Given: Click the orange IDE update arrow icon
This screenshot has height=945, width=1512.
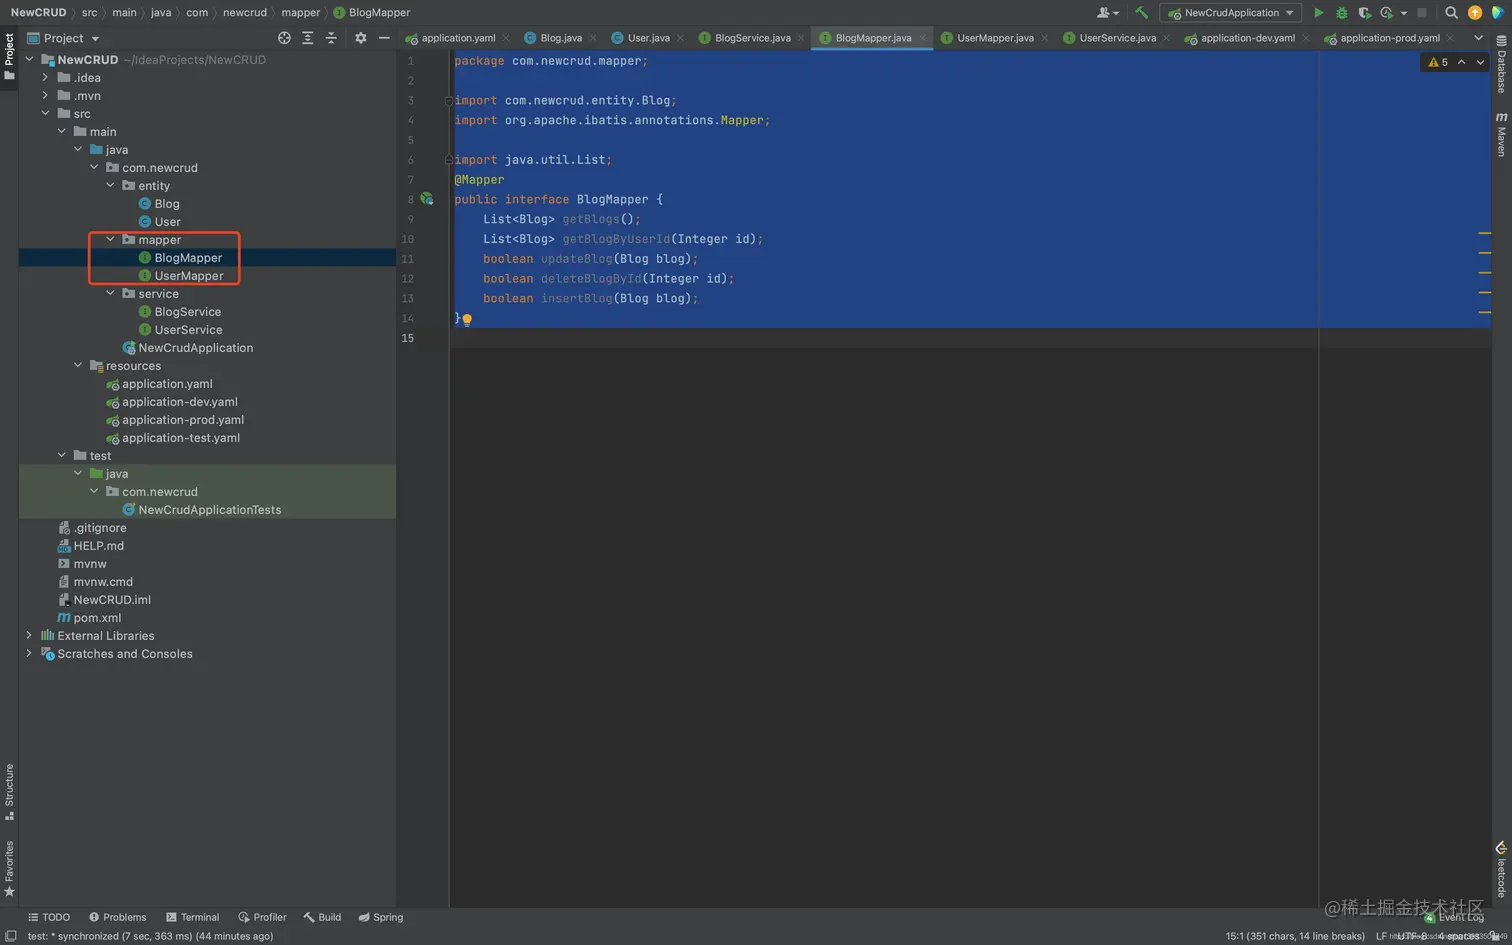Looking at the screenshot, I should (x=1475, y=13).
